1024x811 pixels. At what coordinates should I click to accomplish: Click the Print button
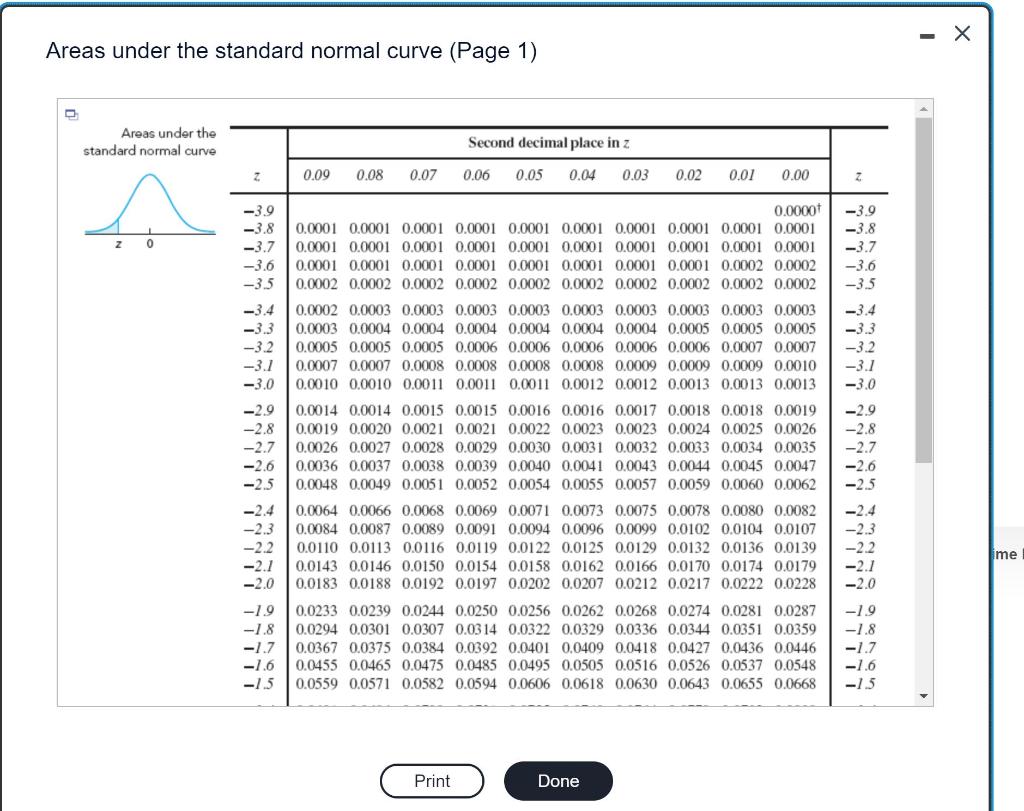click(432, 781)
